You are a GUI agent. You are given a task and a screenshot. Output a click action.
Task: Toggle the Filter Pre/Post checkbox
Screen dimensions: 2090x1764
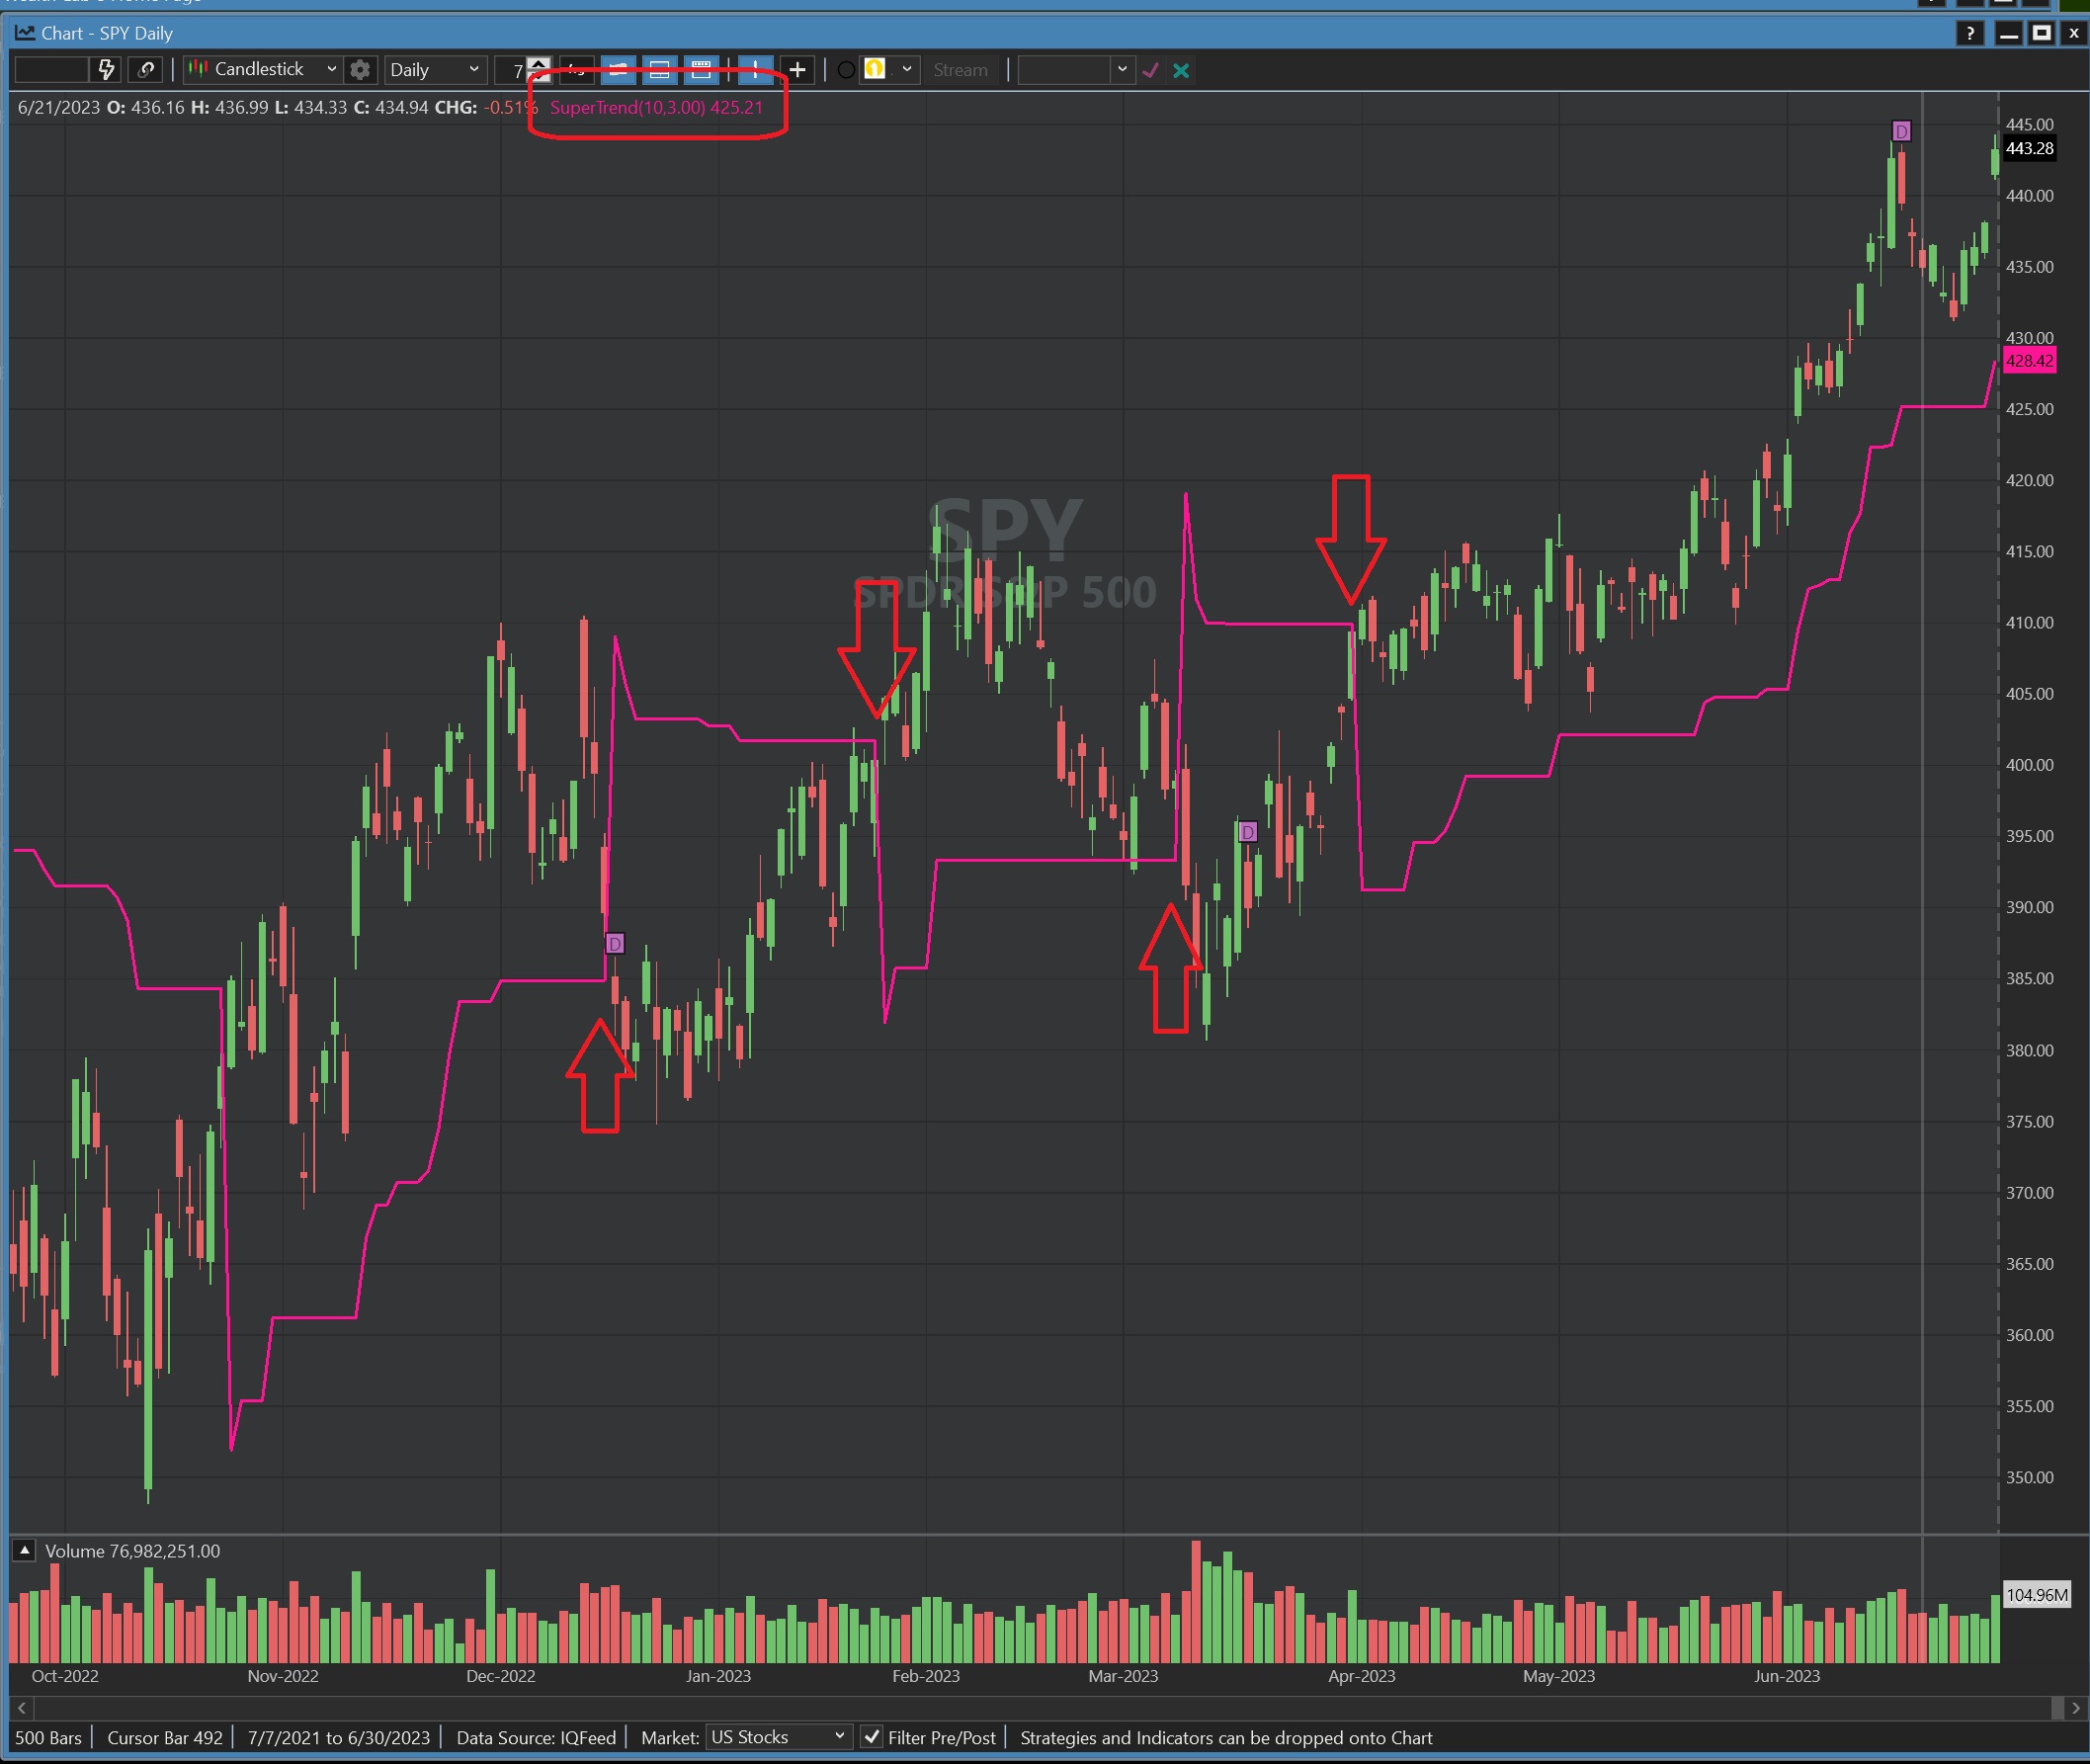[x=872, y=1737]
